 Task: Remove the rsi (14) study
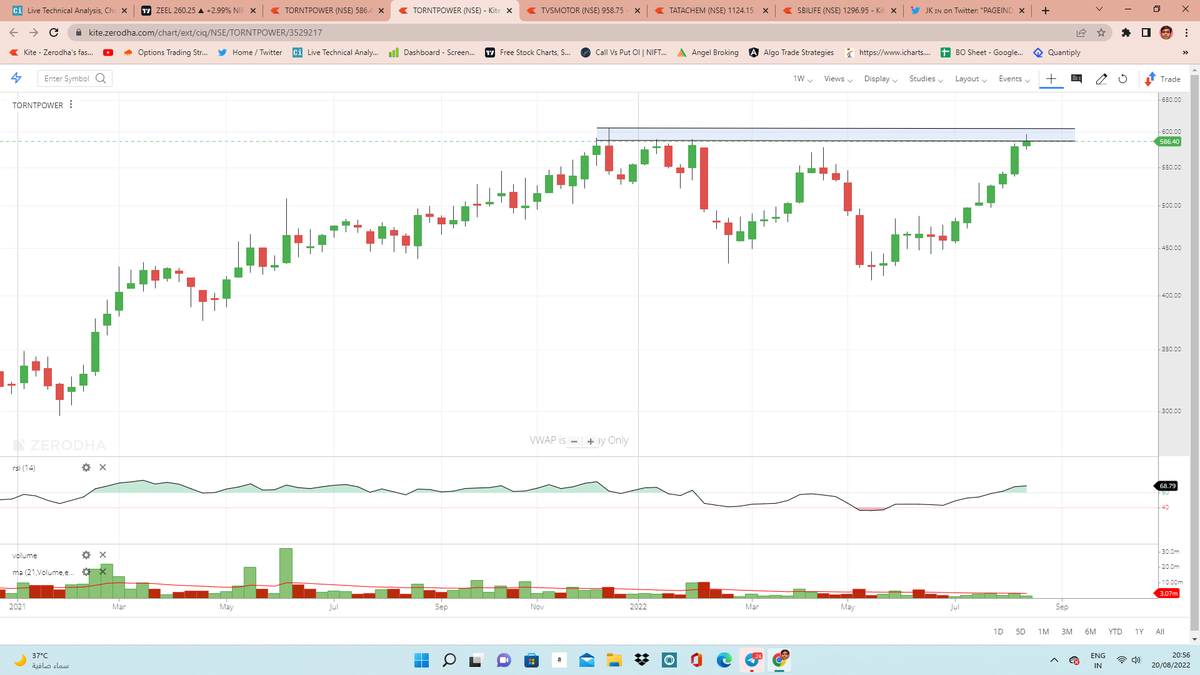103,467
